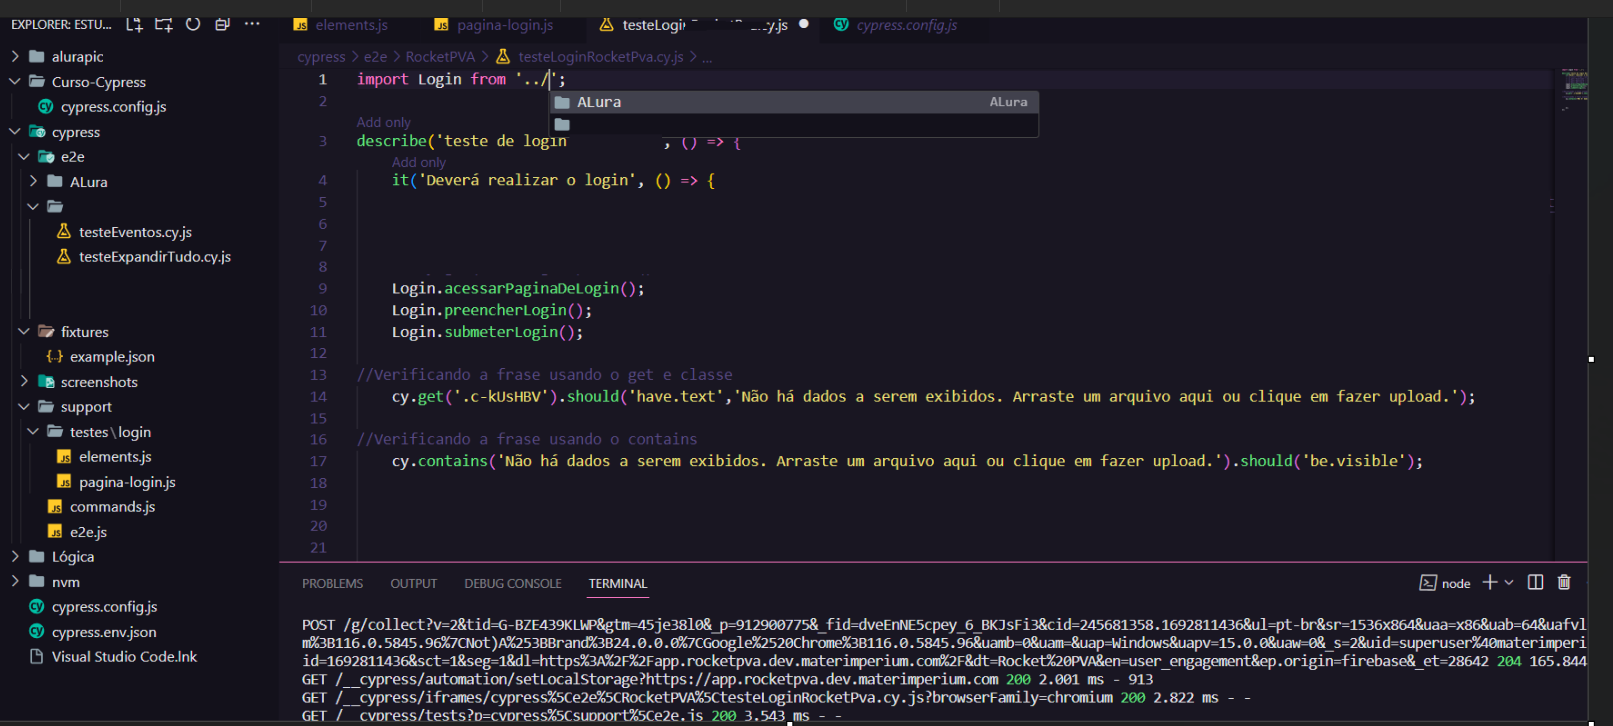Click cypress segment in breadcrumb
The width and height of the screenshot is (1613, 726).
point(321,57)
